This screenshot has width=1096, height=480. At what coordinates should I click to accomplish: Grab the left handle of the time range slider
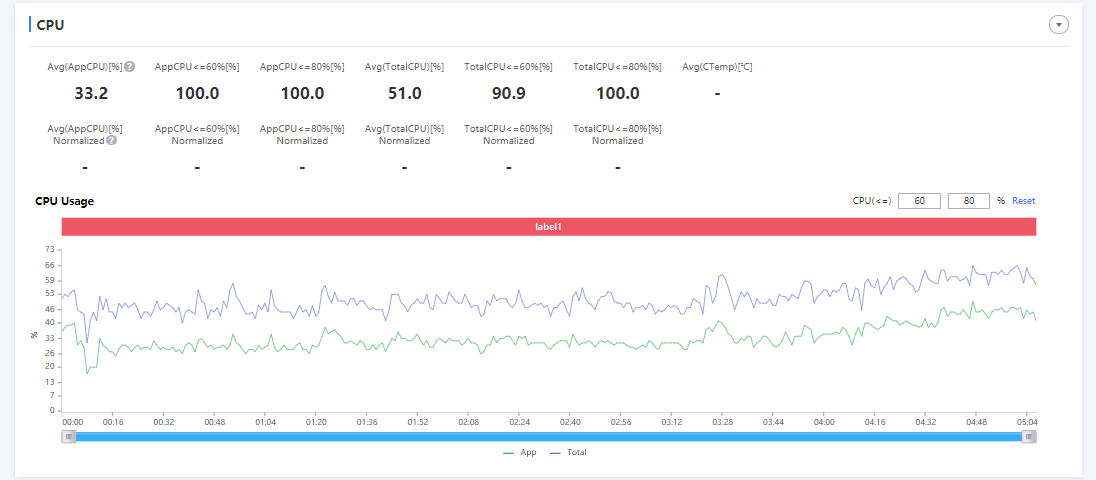68,437
